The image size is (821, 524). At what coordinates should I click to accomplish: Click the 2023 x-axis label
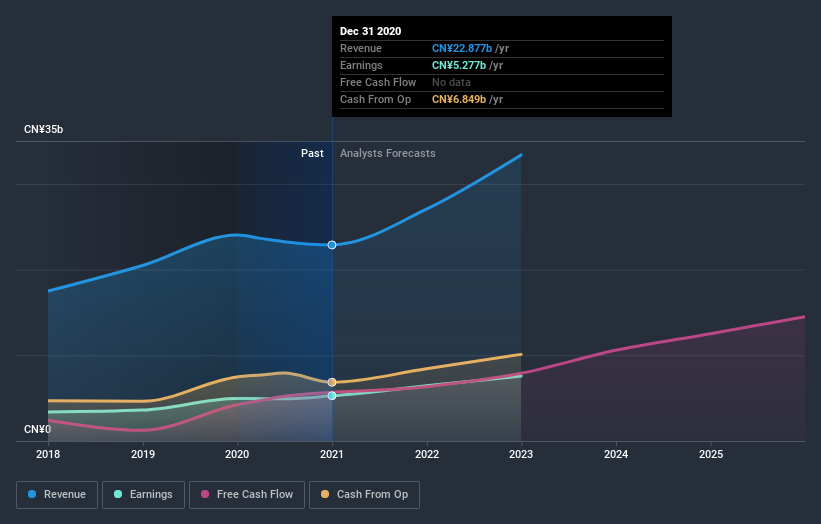(521, 454)
